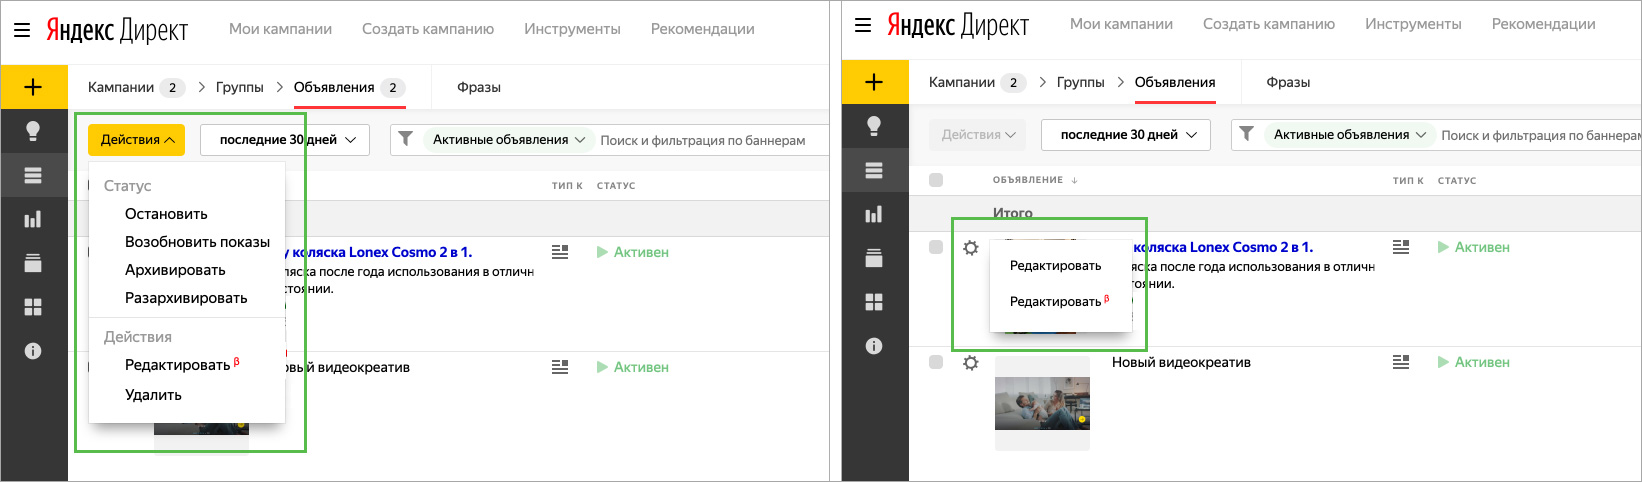Click the yellow plus button in the right screenshot
This screenshot has height=482, width=1642.
coord(874,82)
